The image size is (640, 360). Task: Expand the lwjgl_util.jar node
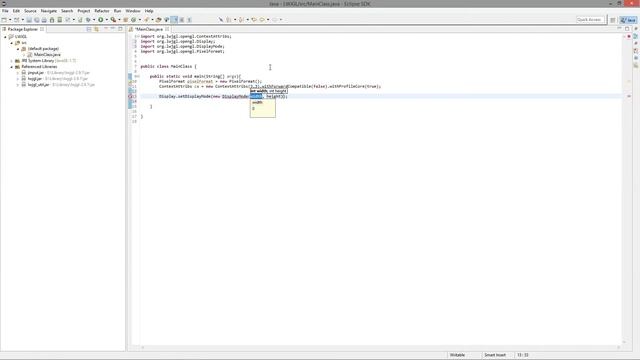[18, 85]
